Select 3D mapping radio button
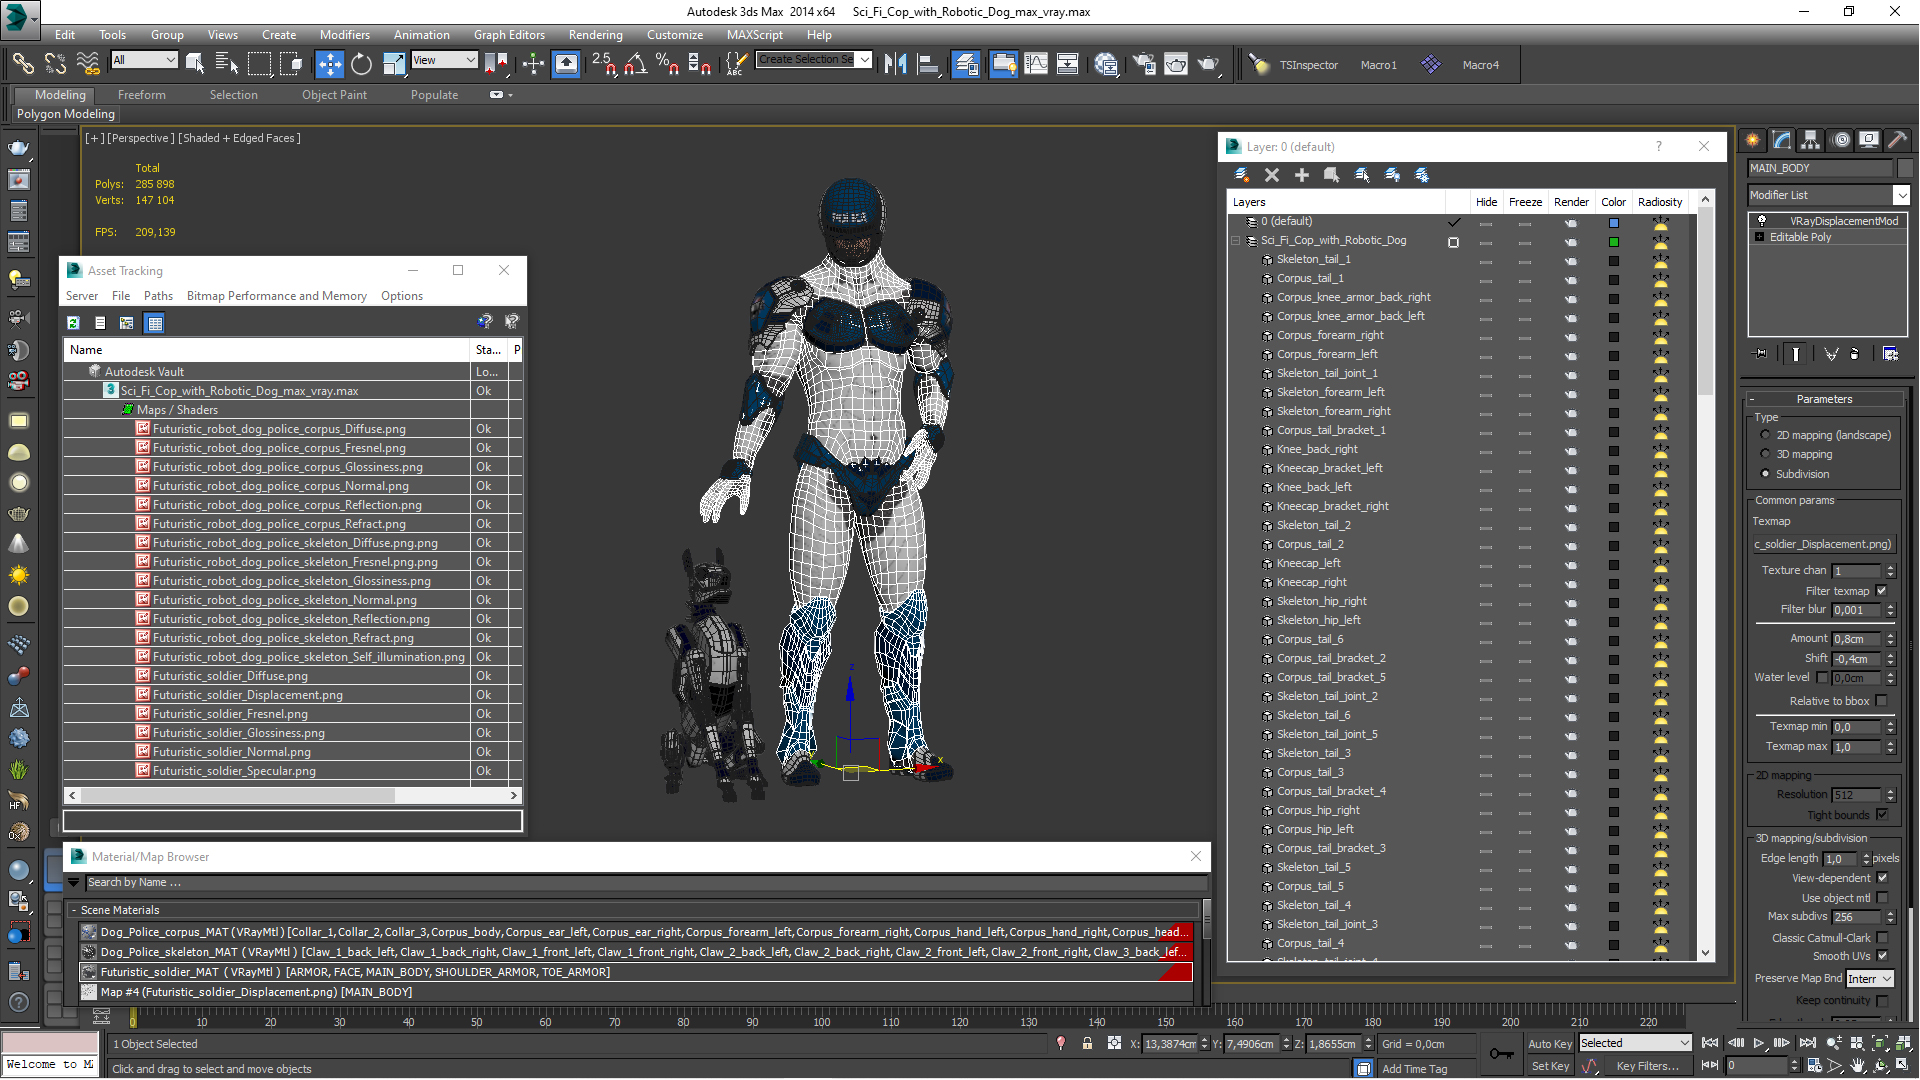 pyautogui.click(x=1765, y=454)
